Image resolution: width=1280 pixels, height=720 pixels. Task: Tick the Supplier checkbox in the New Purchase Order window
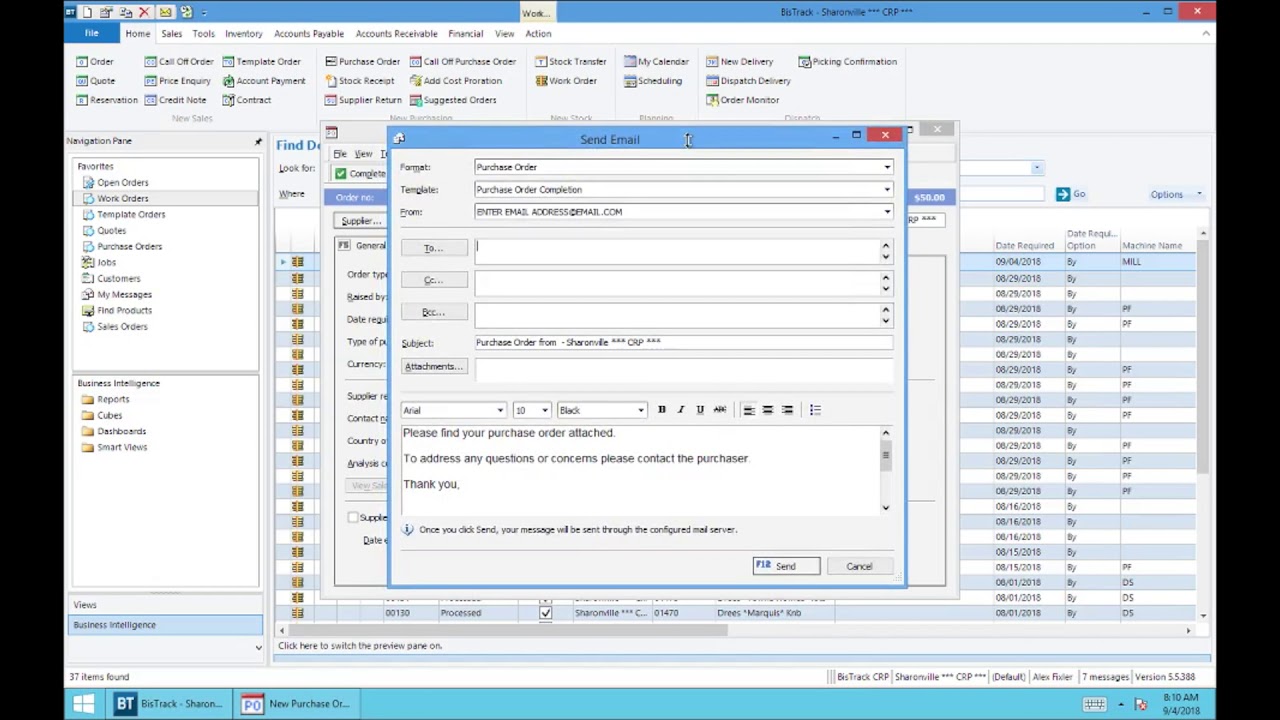352,517
